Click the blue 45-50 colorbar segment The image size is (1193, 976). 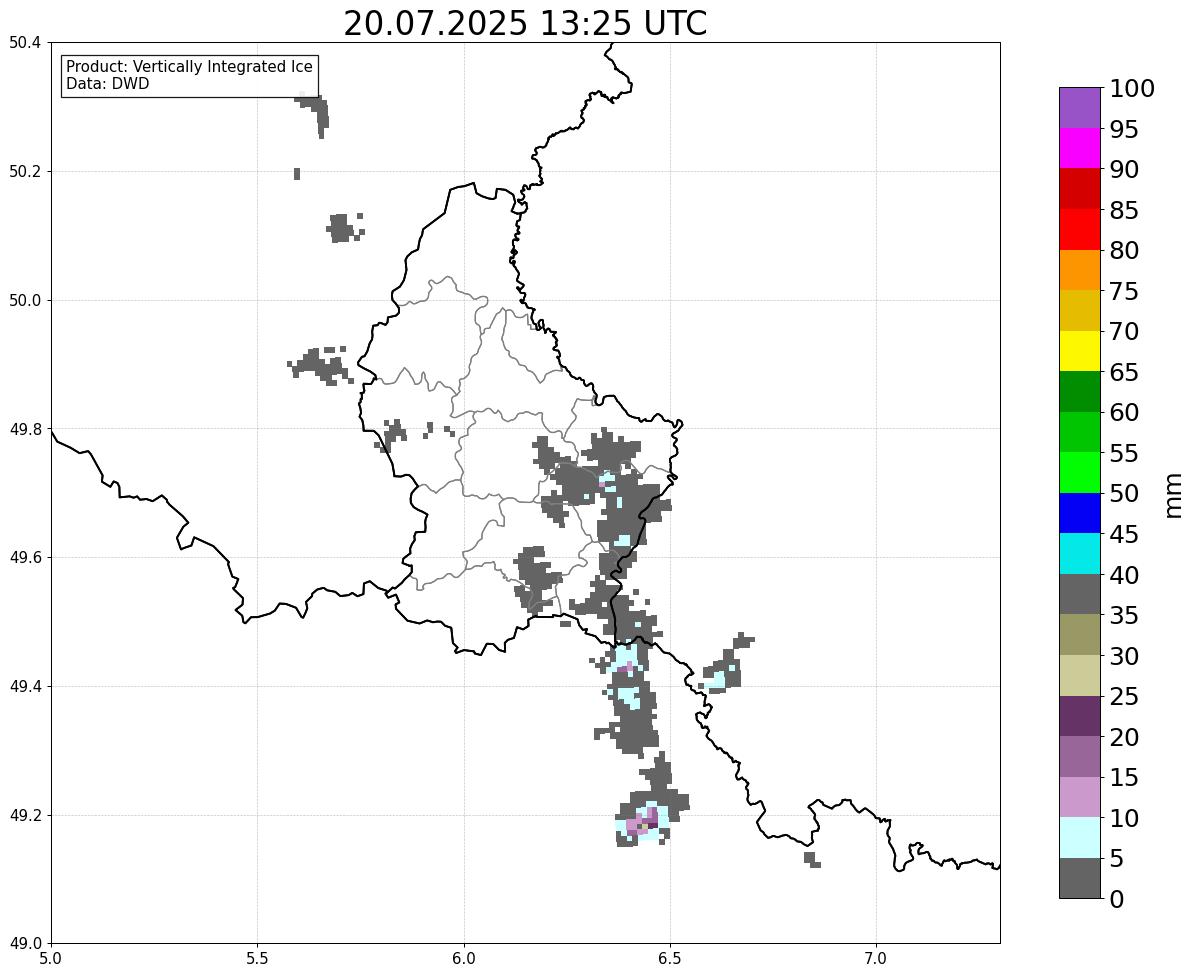(x=1080, y=513)
